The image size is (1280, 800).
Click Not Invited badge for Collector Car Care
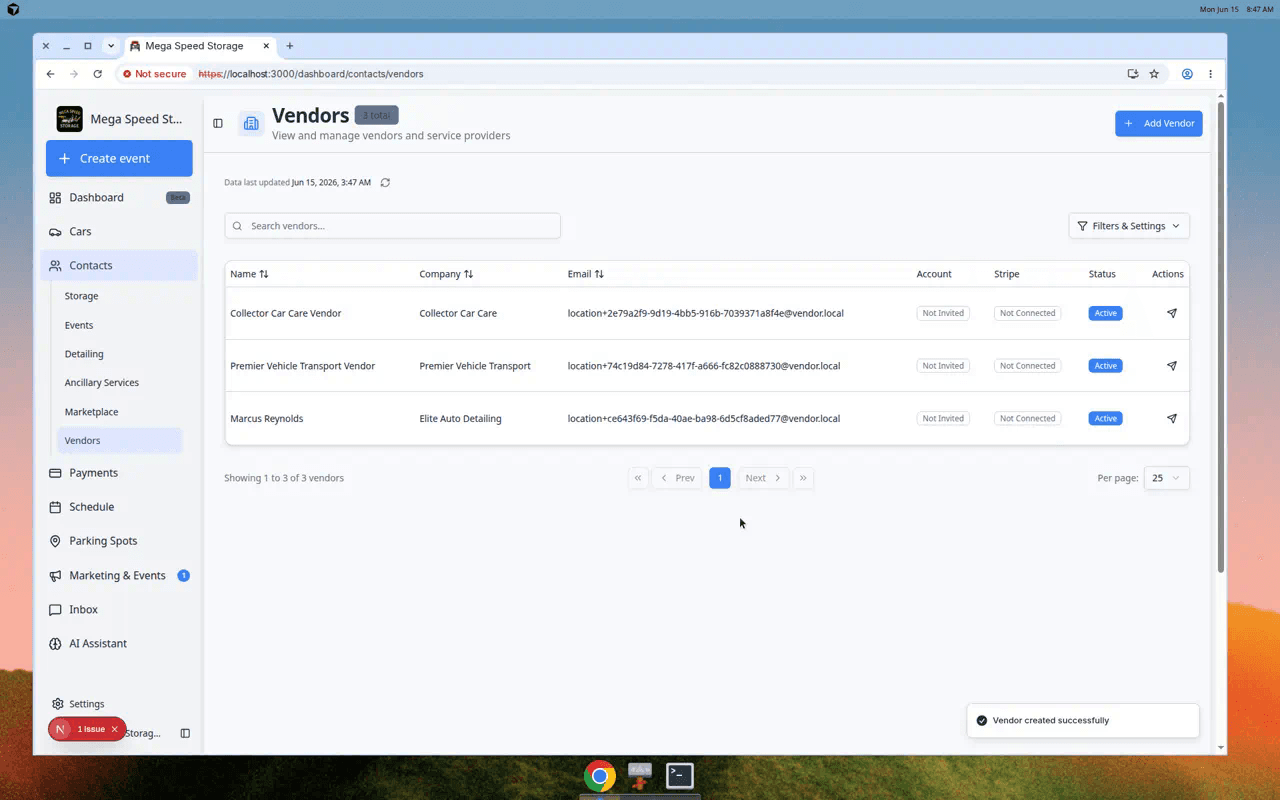(943, 313)
